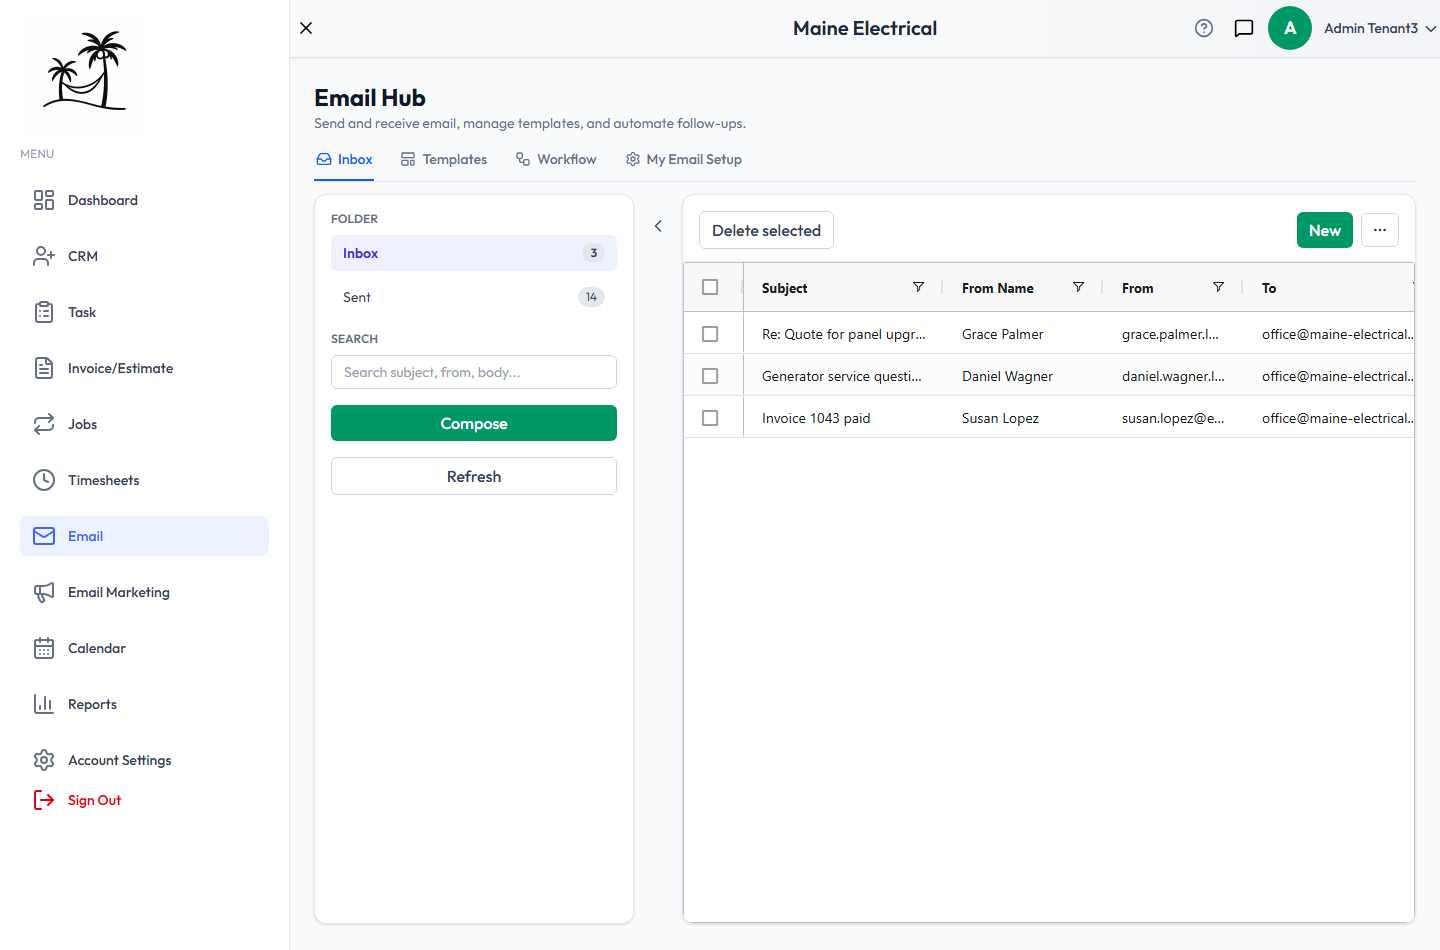Close the sidebar with the X icon
The image size is (1440, 950).
306,28
